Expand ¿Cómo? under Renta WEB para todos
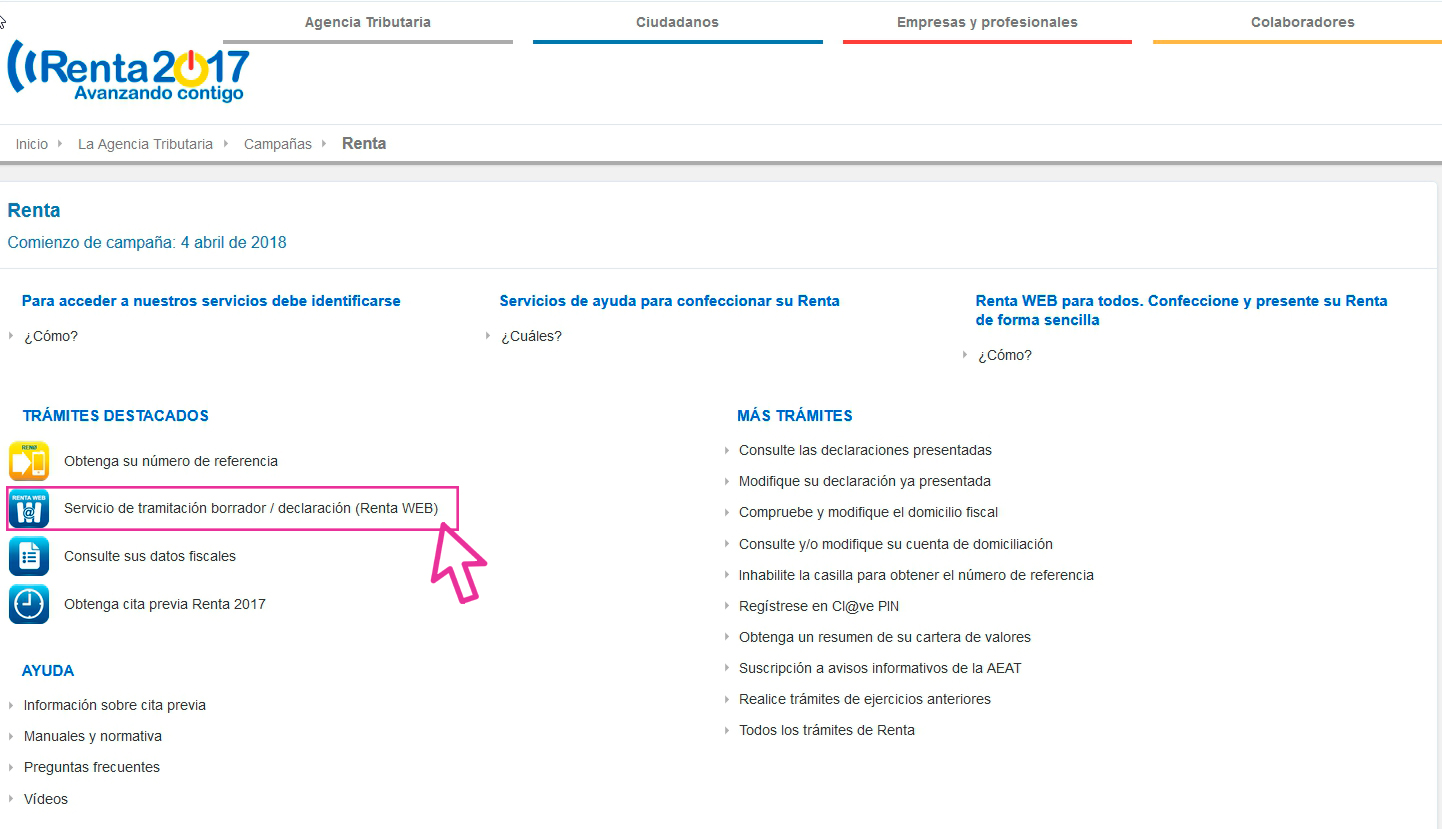This screenshot has width=1442, height=829. coord(1005,355)
